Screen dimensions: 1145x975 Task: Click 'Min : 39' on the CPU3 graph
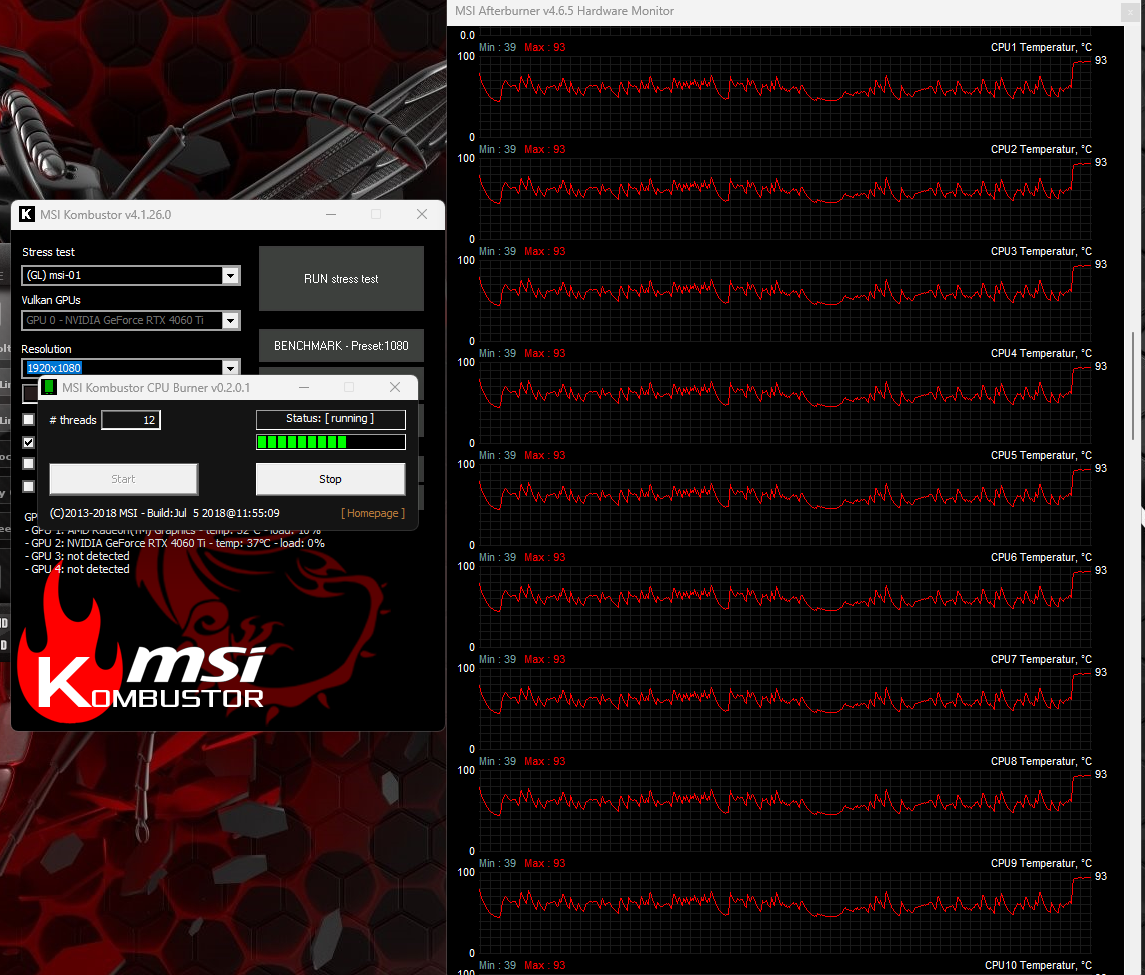pyautogui.click(x=497, y=251)
